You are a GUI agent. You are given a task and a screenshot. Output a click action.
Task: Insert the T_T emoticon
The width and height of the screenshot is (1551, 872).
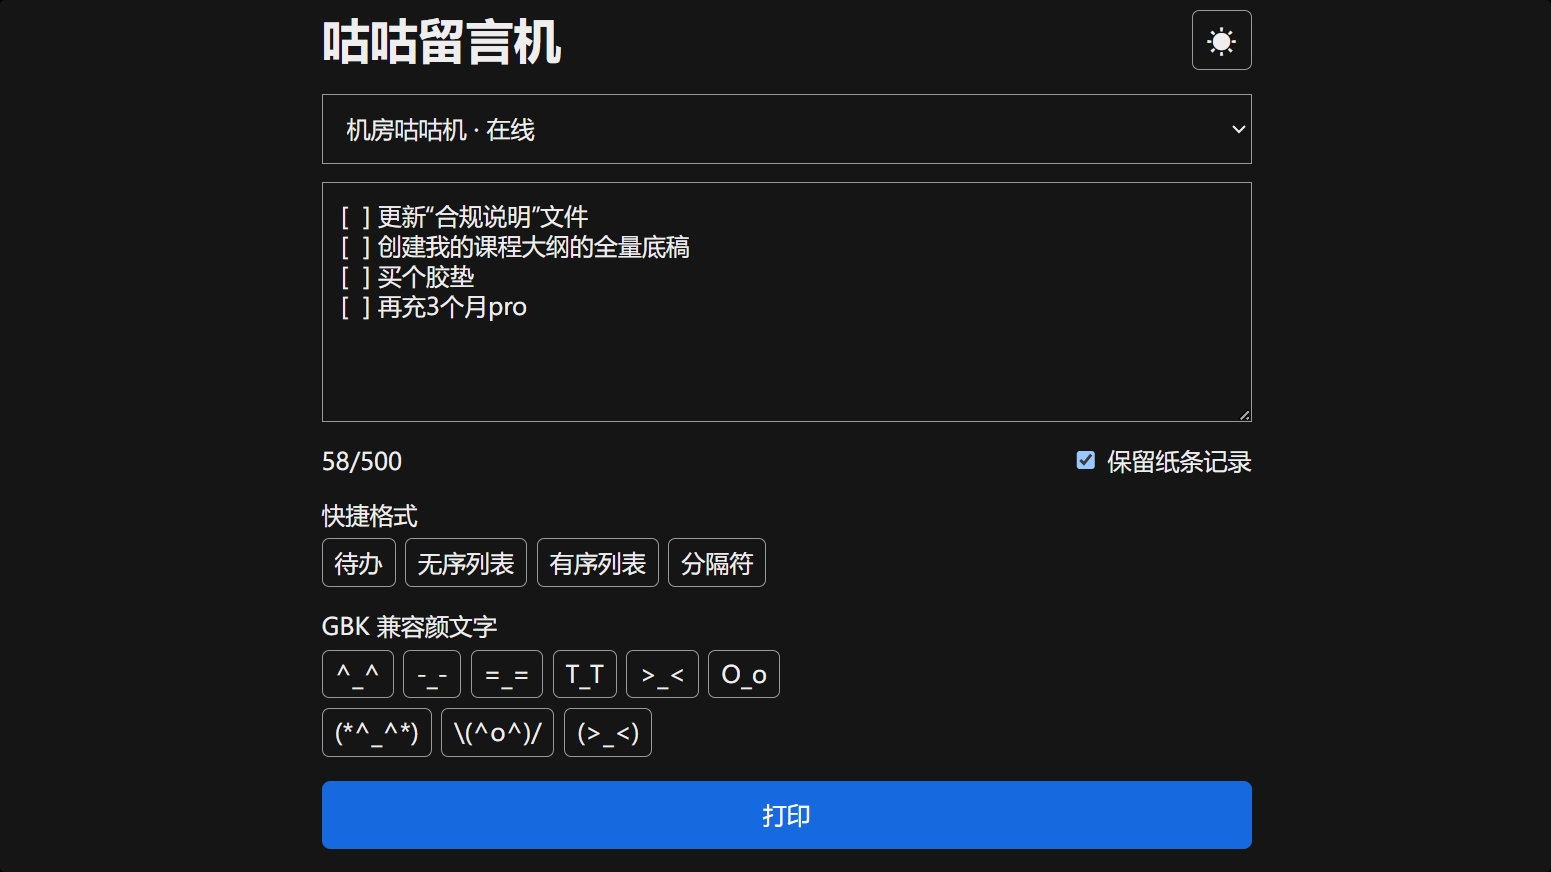coord(584,674)
